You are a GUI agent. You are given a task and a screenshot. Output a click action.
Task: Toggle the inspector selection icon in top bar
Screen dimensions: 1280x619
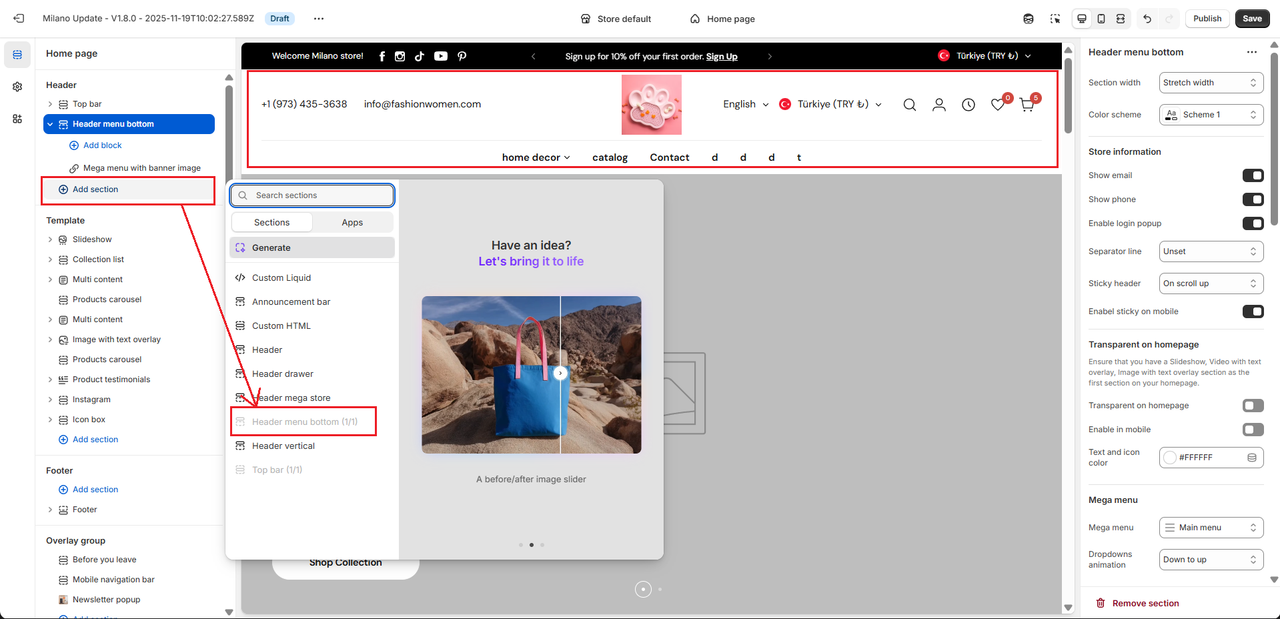1055,18
